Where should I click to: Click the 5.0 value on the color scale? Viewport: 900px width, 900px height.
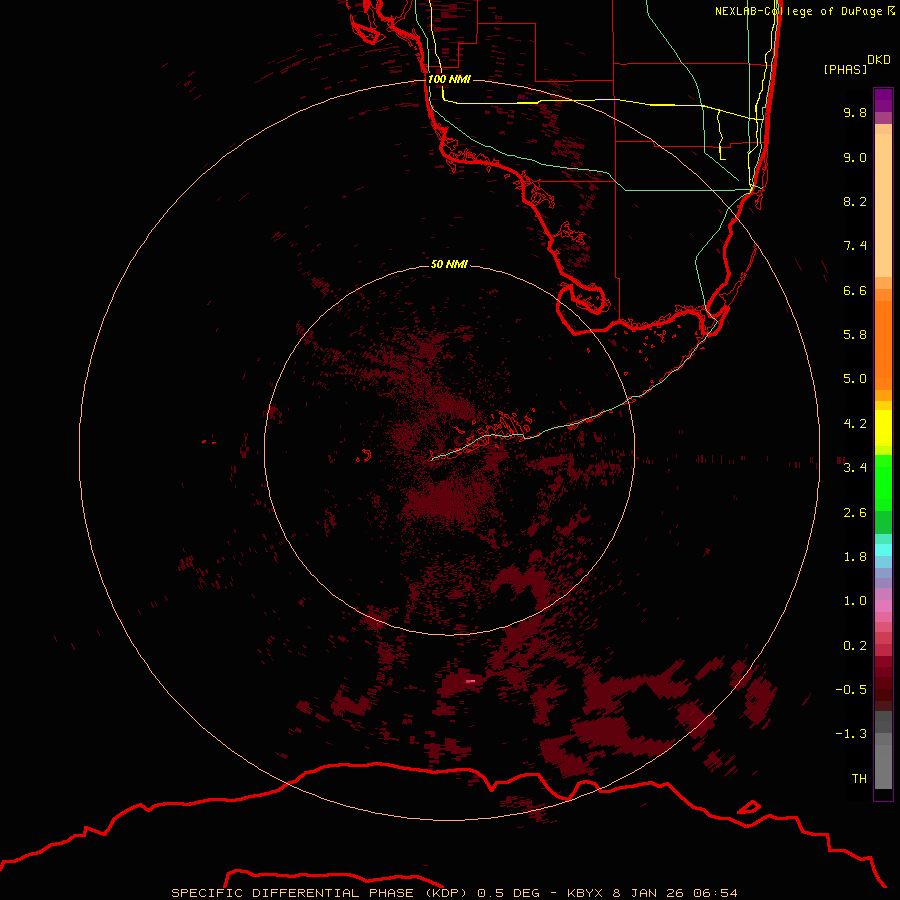click(855, 379)
